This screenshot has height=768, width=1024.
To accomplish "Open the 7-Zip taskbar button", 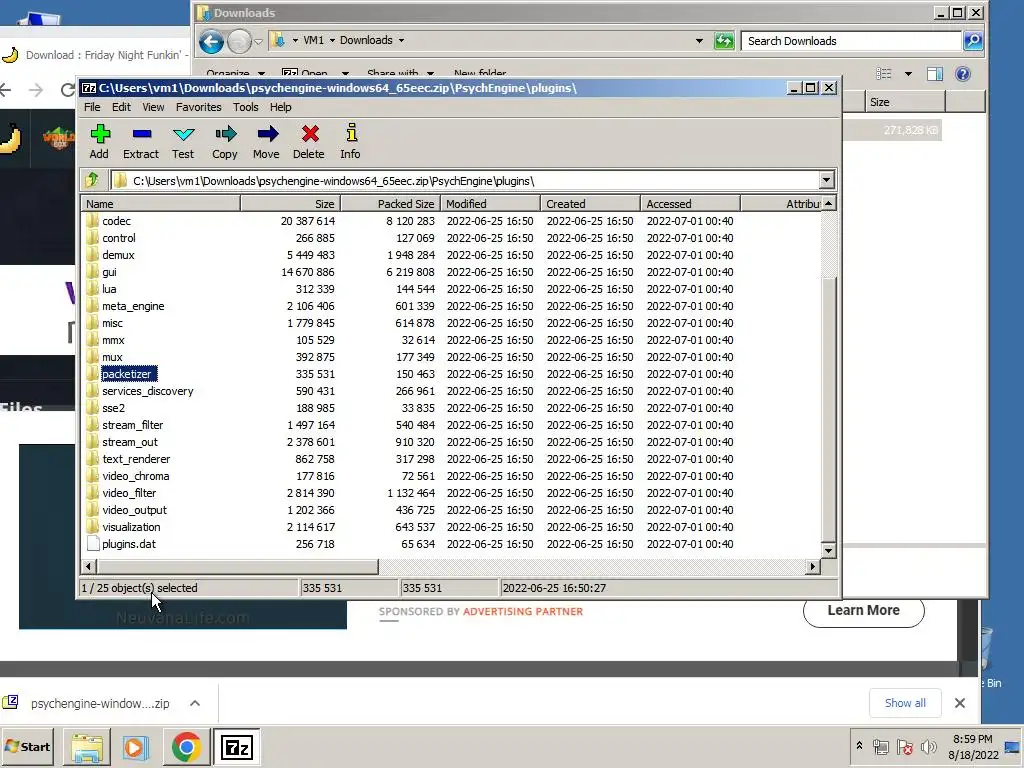I will pyautogui.click(x=236, y=747).
